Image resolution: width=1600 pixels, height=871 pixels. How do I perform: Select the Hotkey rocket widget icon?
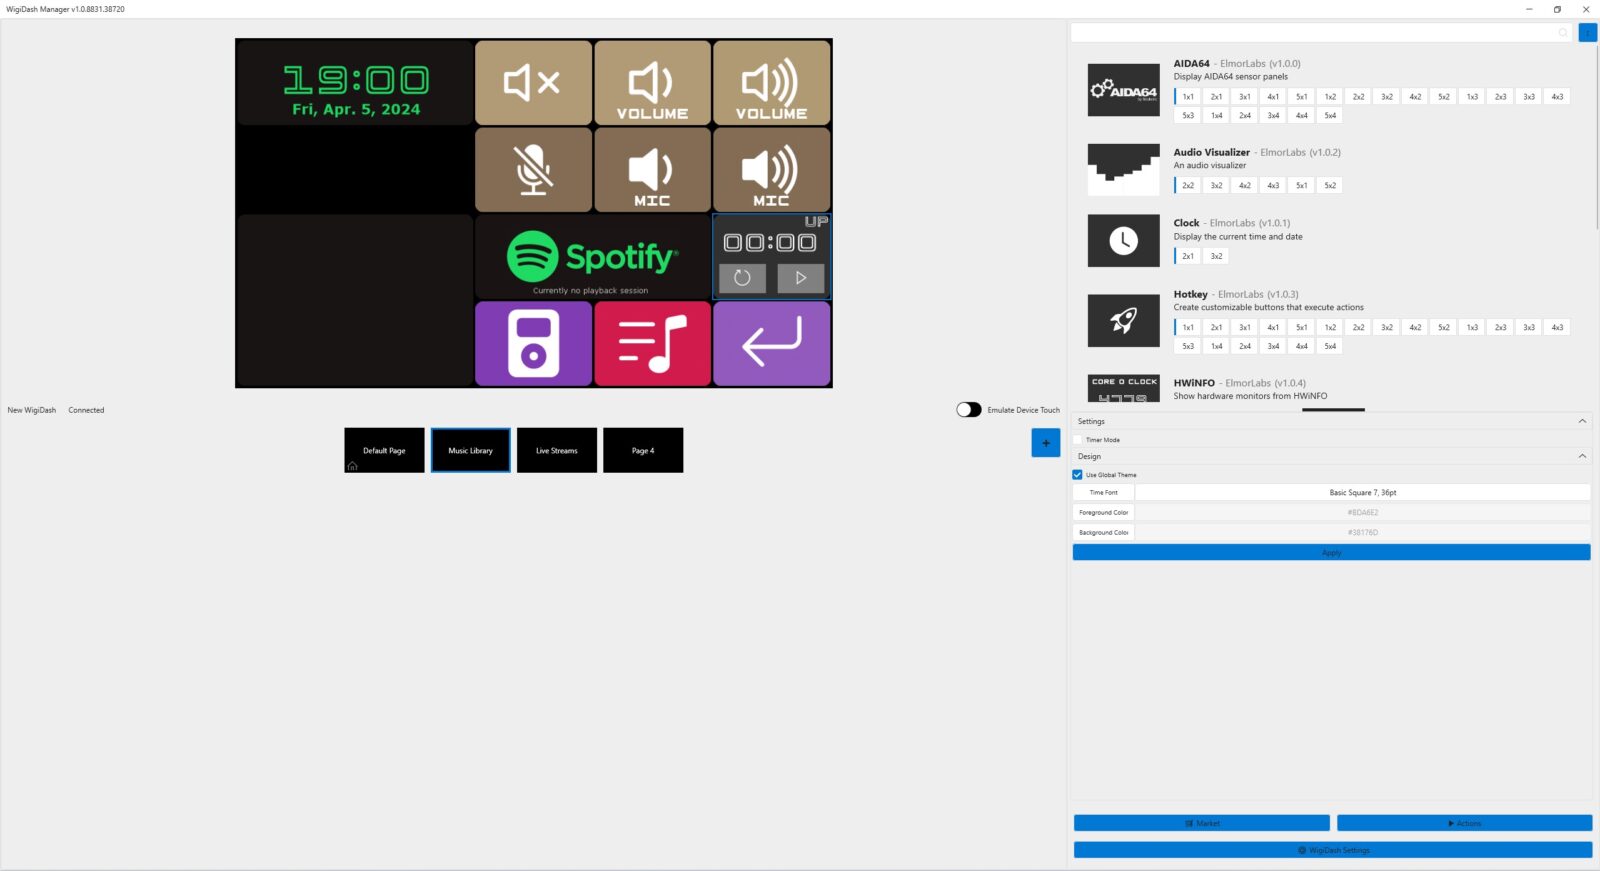click(1123, 320)
